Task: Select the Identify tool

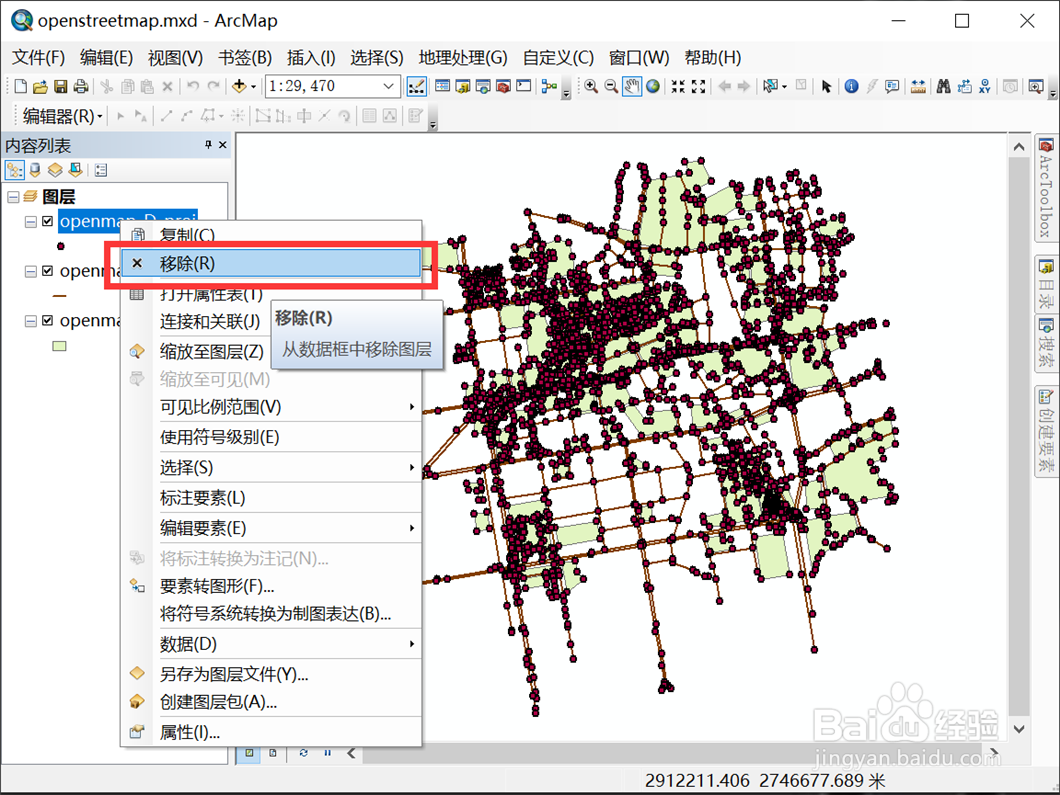Action: click(x=852, y=87)
